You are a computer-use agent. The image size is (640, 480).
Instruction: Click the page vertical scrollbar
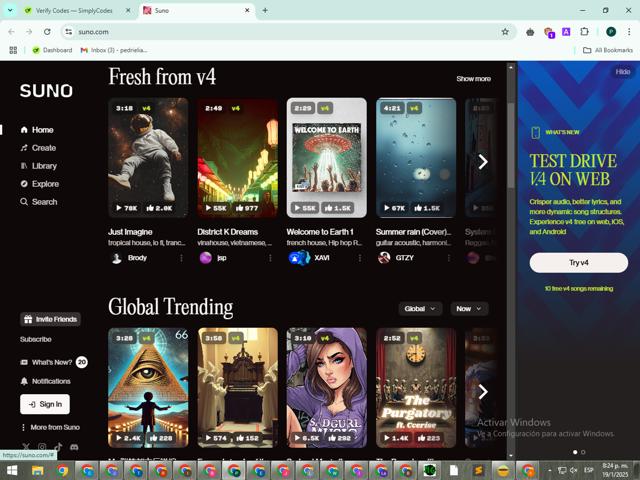[511, 146]
